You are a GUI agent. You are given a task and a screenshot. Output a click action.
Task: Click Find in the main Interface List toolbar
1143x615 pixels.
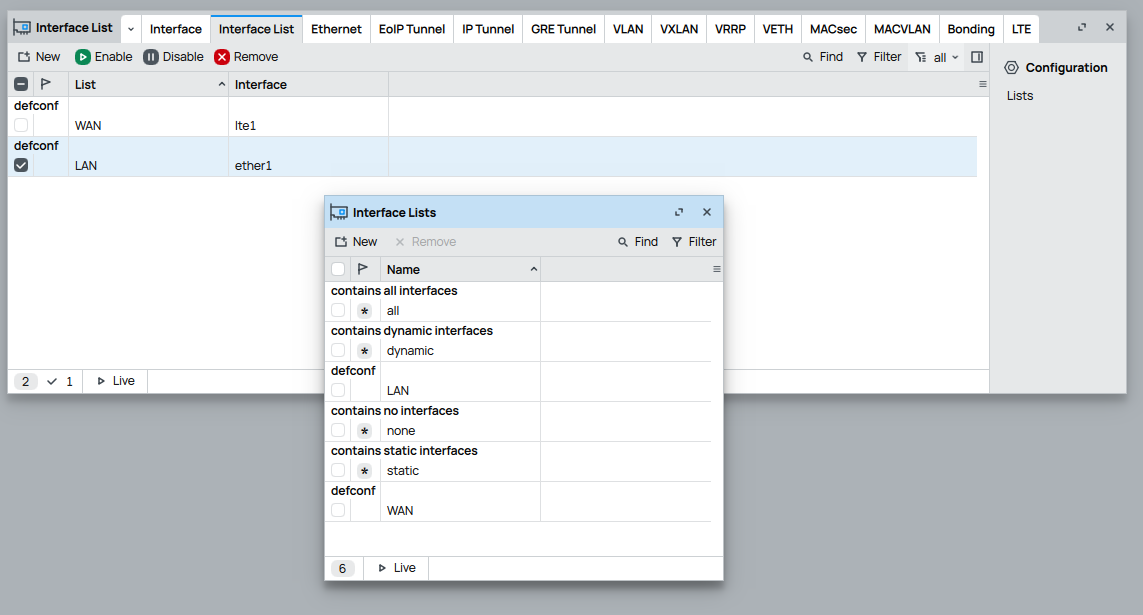pos(823,57)
